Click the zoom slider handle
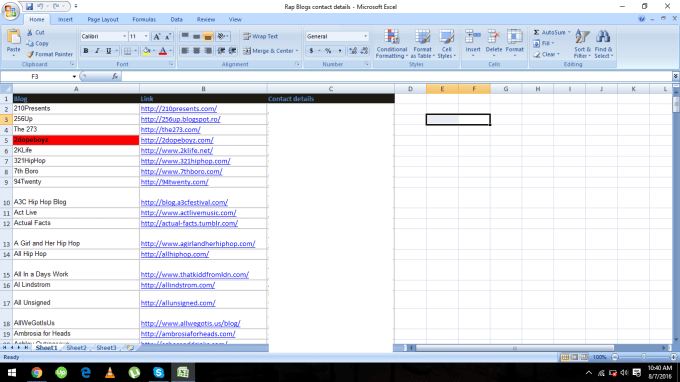 [644, 357]
